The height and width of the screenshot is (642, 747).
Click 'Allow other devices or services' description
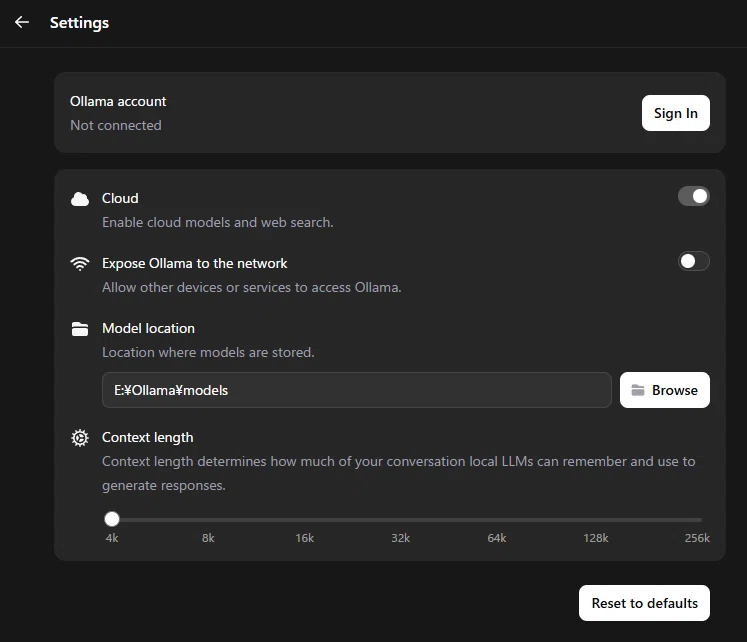tap(252, 288)
